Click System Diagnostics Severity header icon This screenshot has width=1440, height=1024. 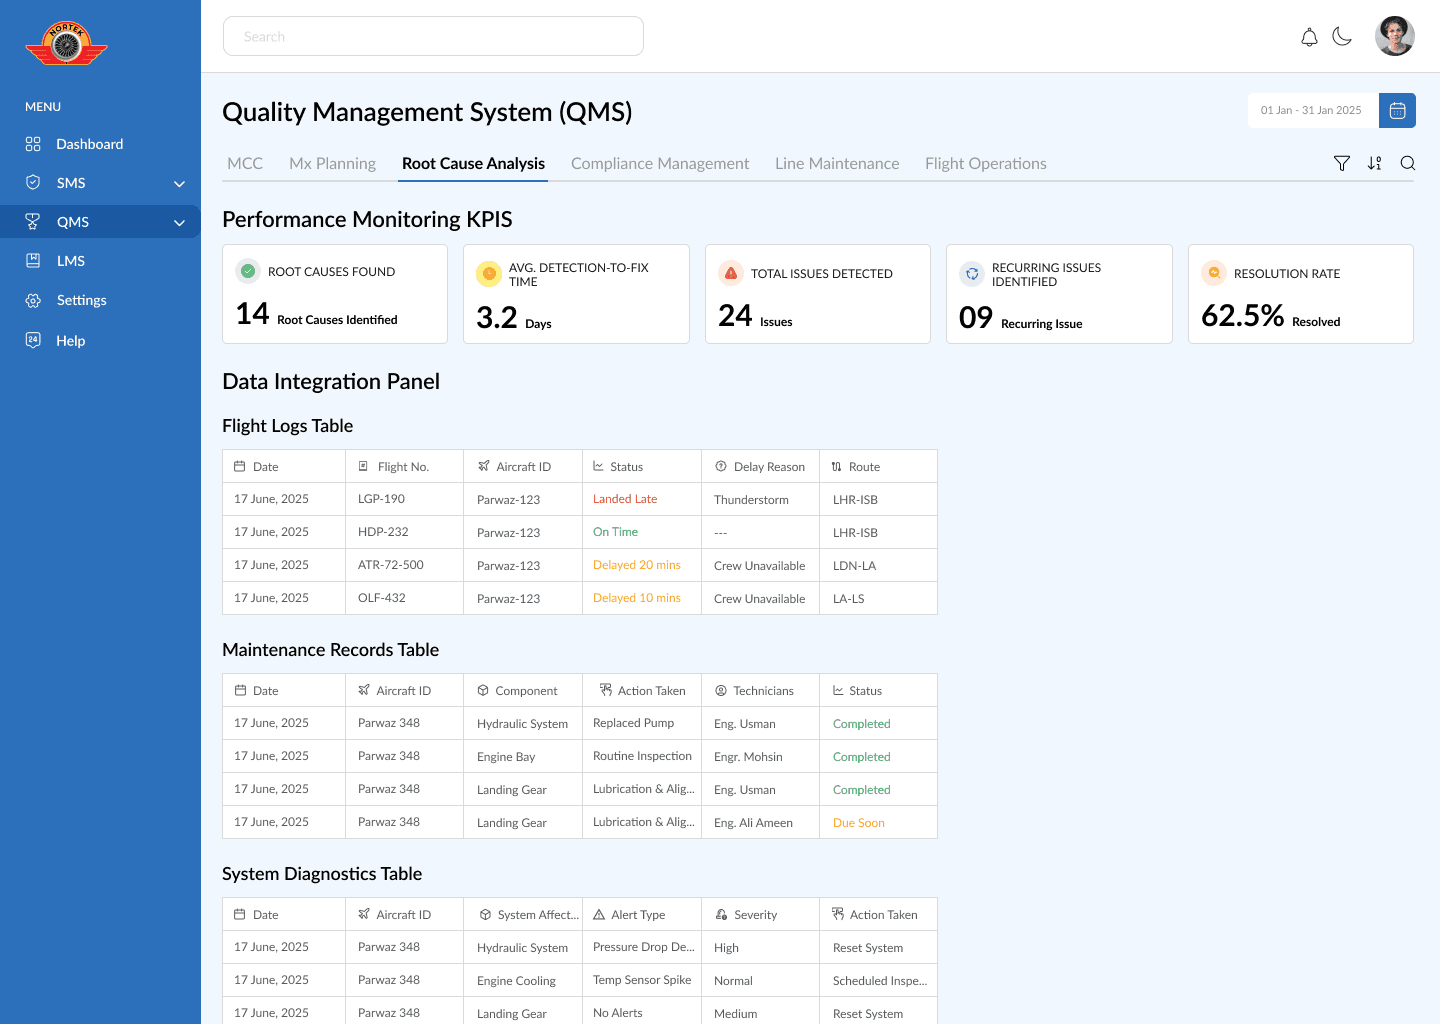pyautogui.click(x=721, y=915)
